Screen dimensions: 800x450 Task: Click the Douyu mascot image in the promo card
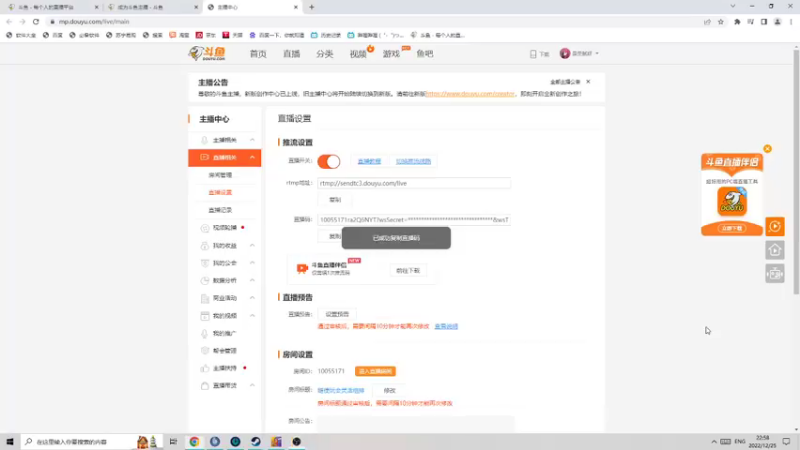732,201
